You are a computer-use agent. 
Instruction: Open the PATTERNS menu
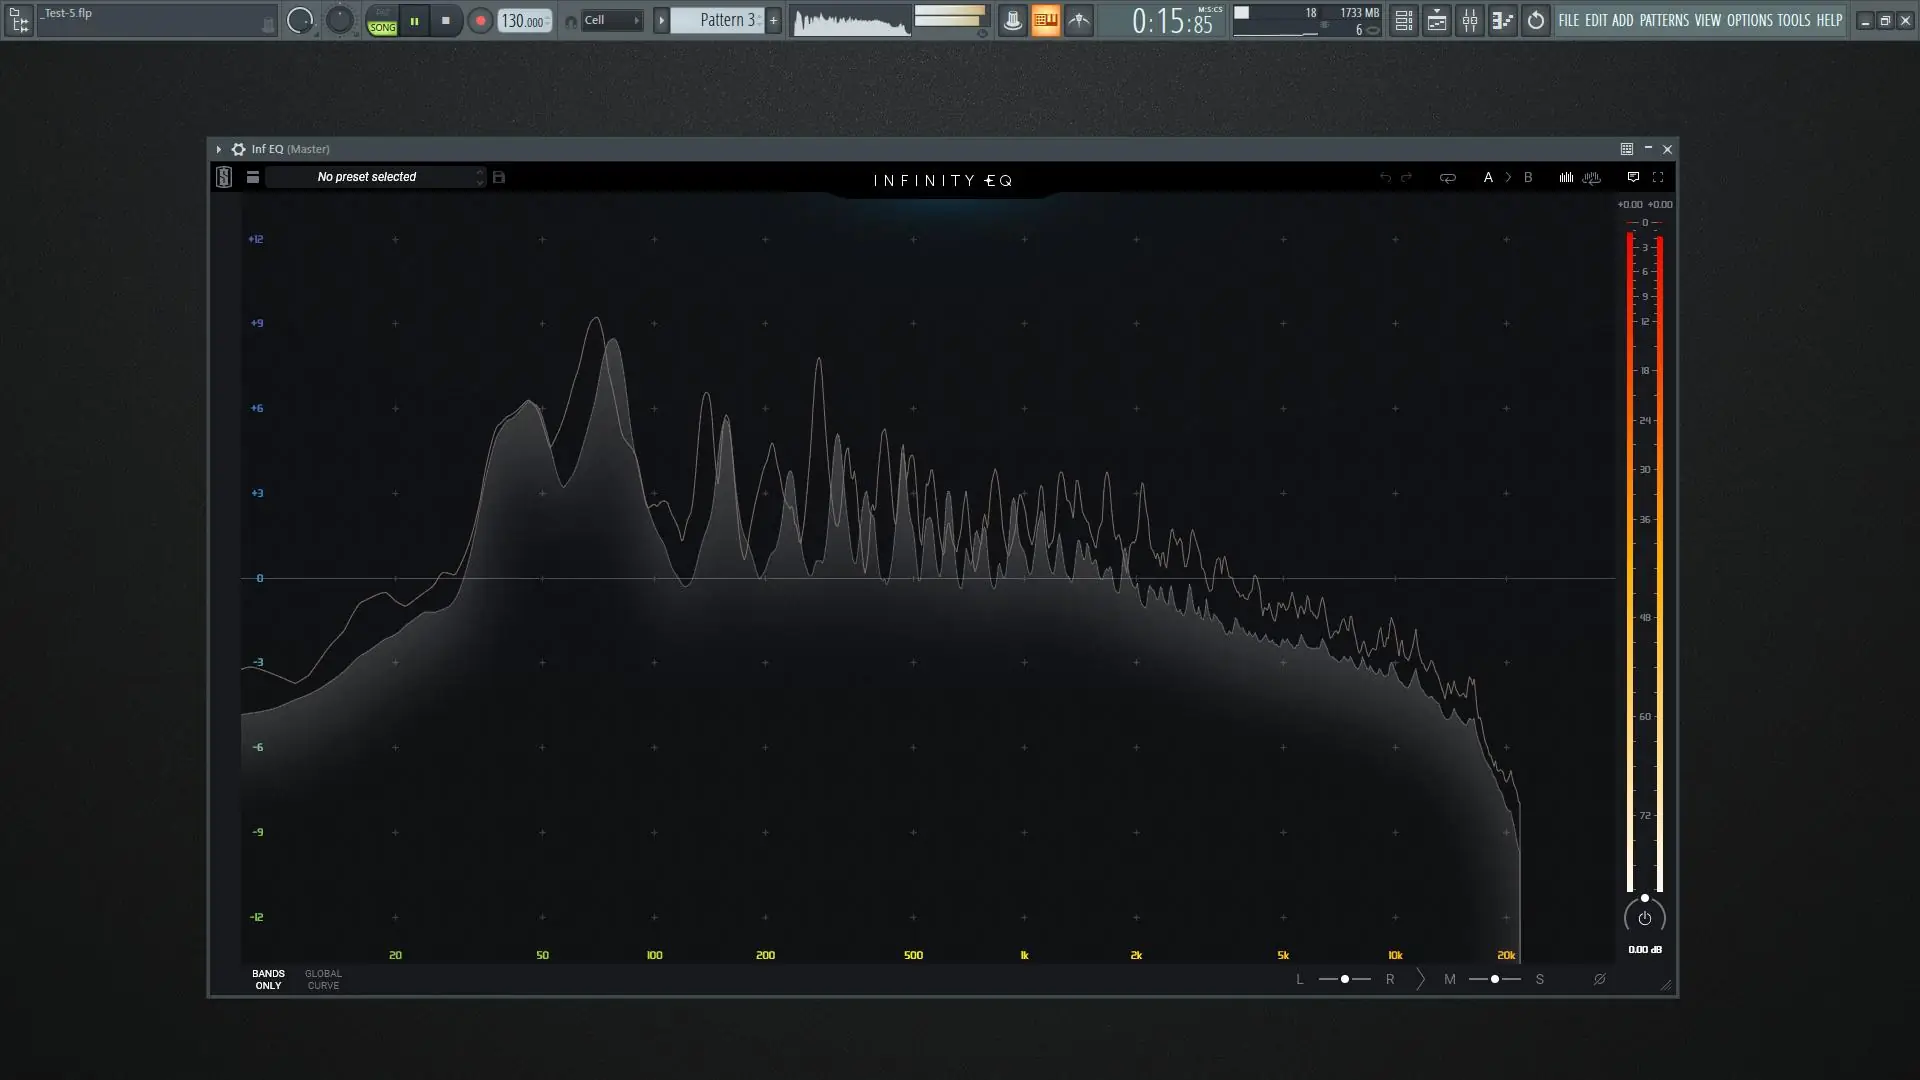coord(1664,20)
